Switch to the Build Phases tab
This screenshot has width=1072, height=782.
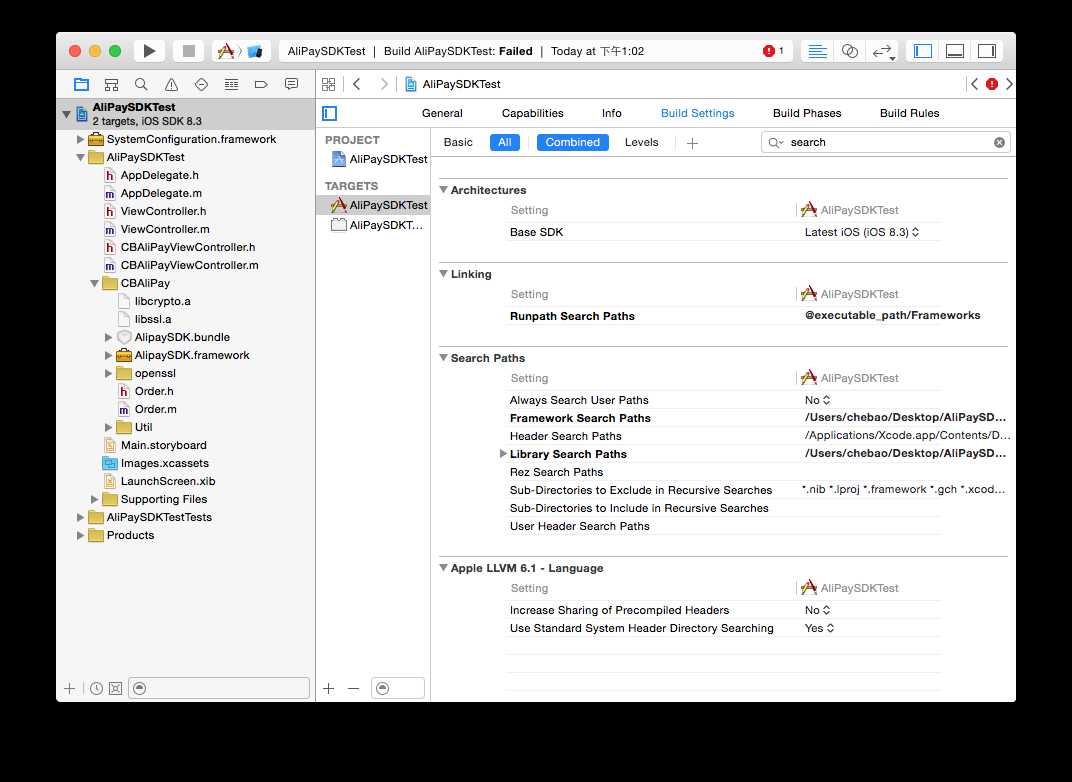(807, 113)
